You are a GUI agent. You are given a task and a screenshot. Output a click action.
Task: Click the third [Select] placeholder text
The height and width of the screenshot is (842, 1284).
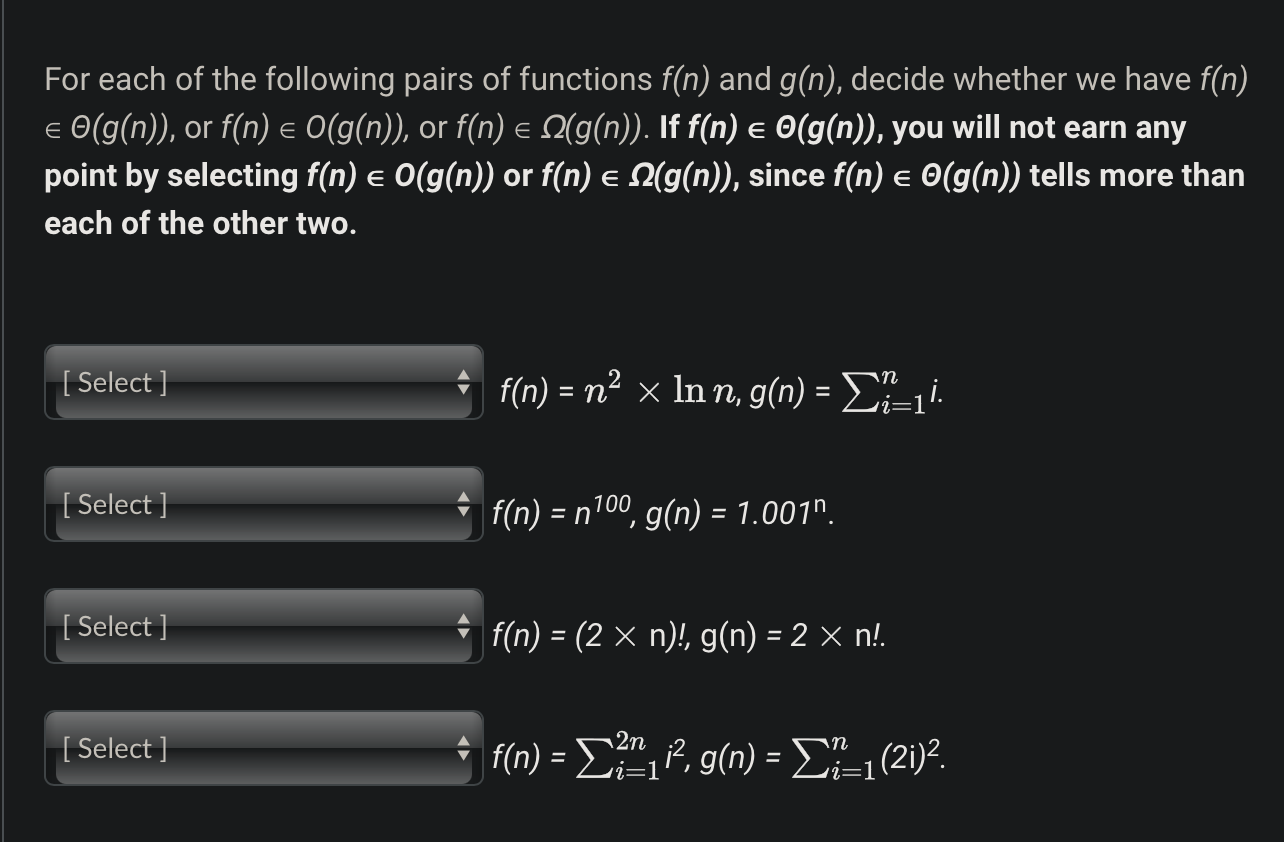(x=113, y=627)
